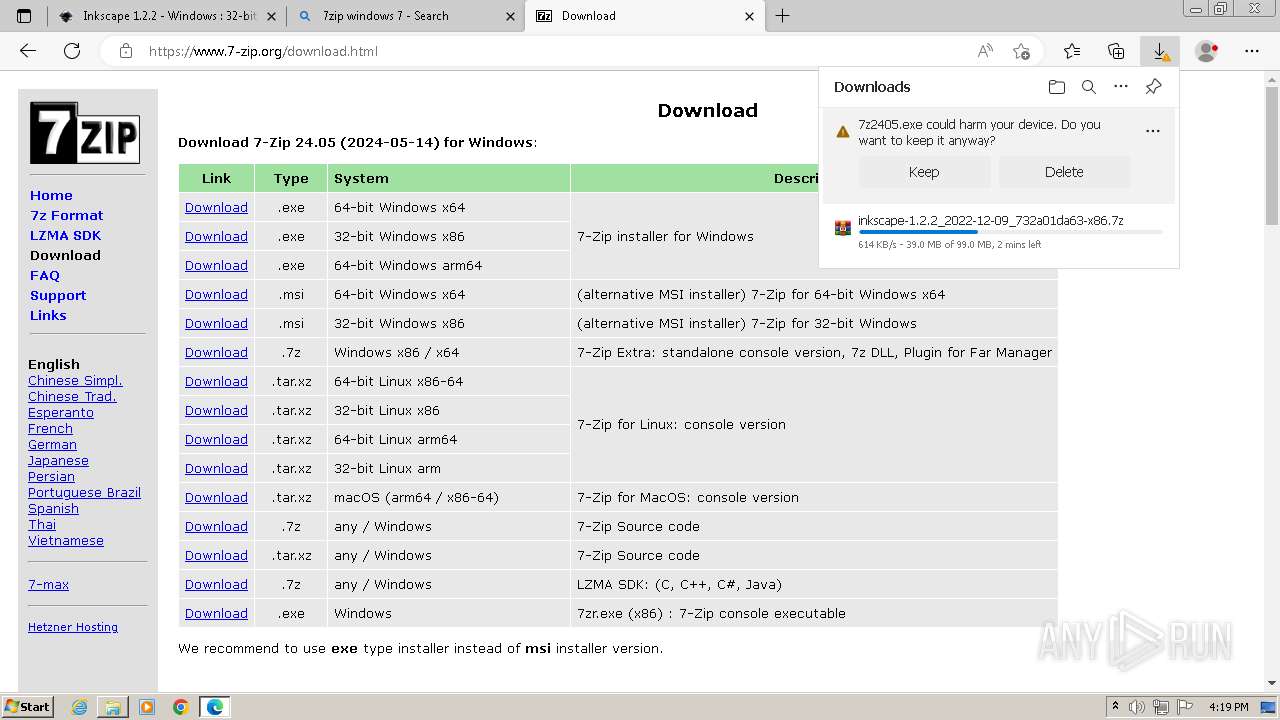This screenshot has height=720, width=1280.
Task: Search downloads with magnifier icon
Action: 1089,87
